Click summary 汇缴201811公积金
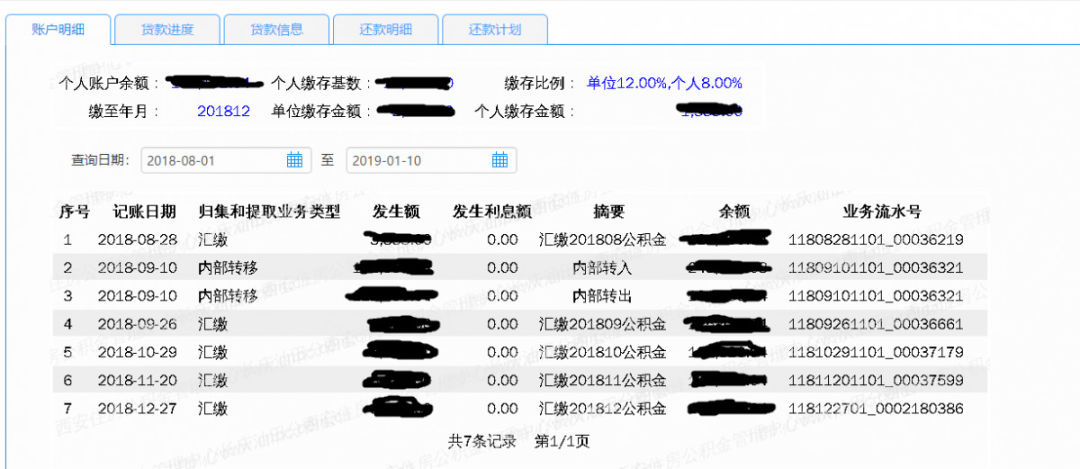The width and height of the screenshot is (1080, 469). pyautogui.click(x=603, y=381)
